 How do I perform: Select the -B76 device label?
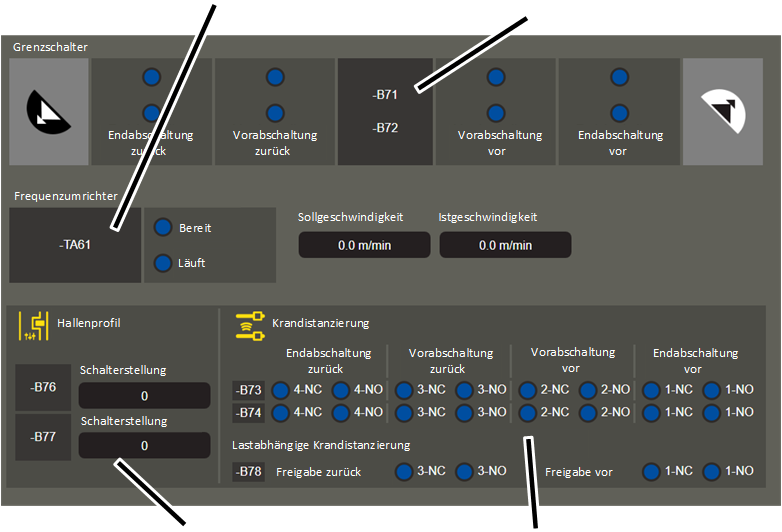pos(43,388)
